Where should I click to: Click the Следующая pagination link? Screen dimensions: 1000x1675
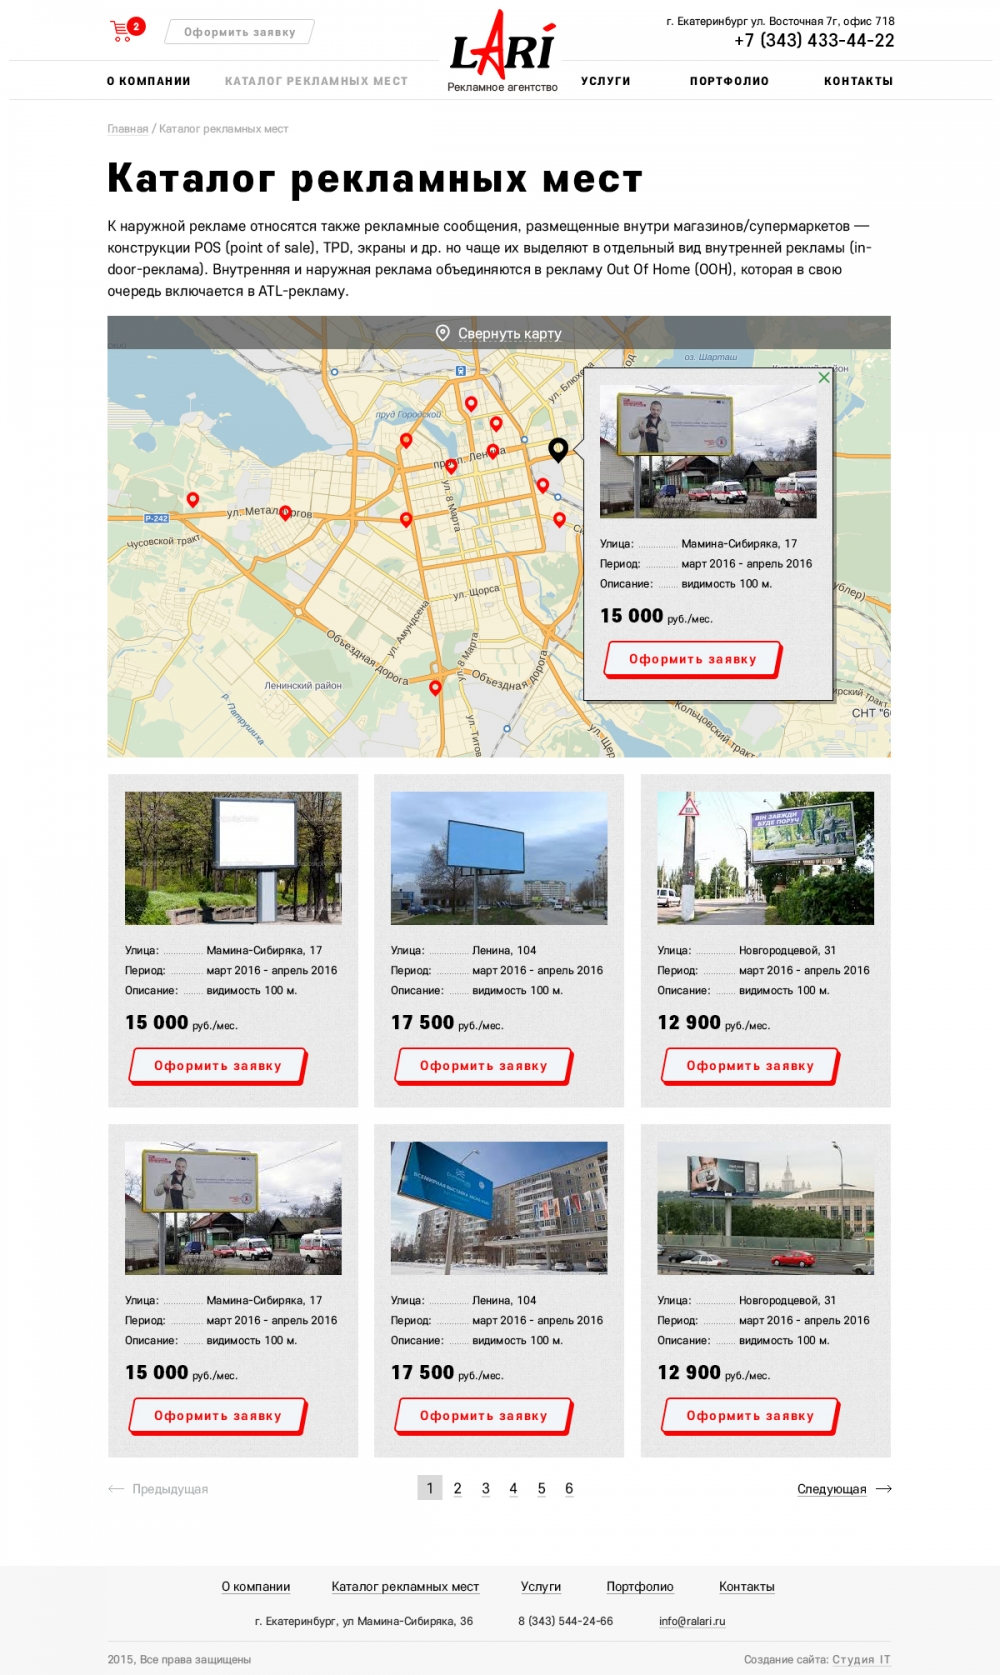tap(832, 1489)
